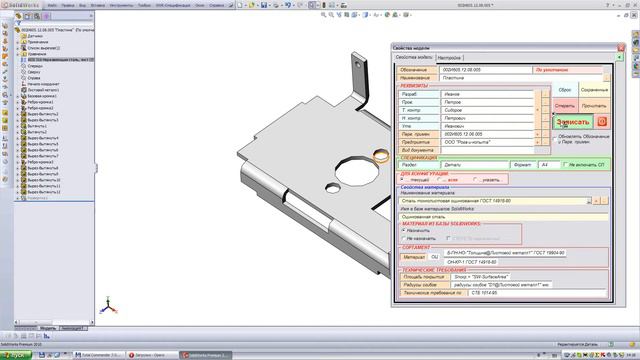
Task: Click the Zoom to Area view icon
Action: coord(331,15)
